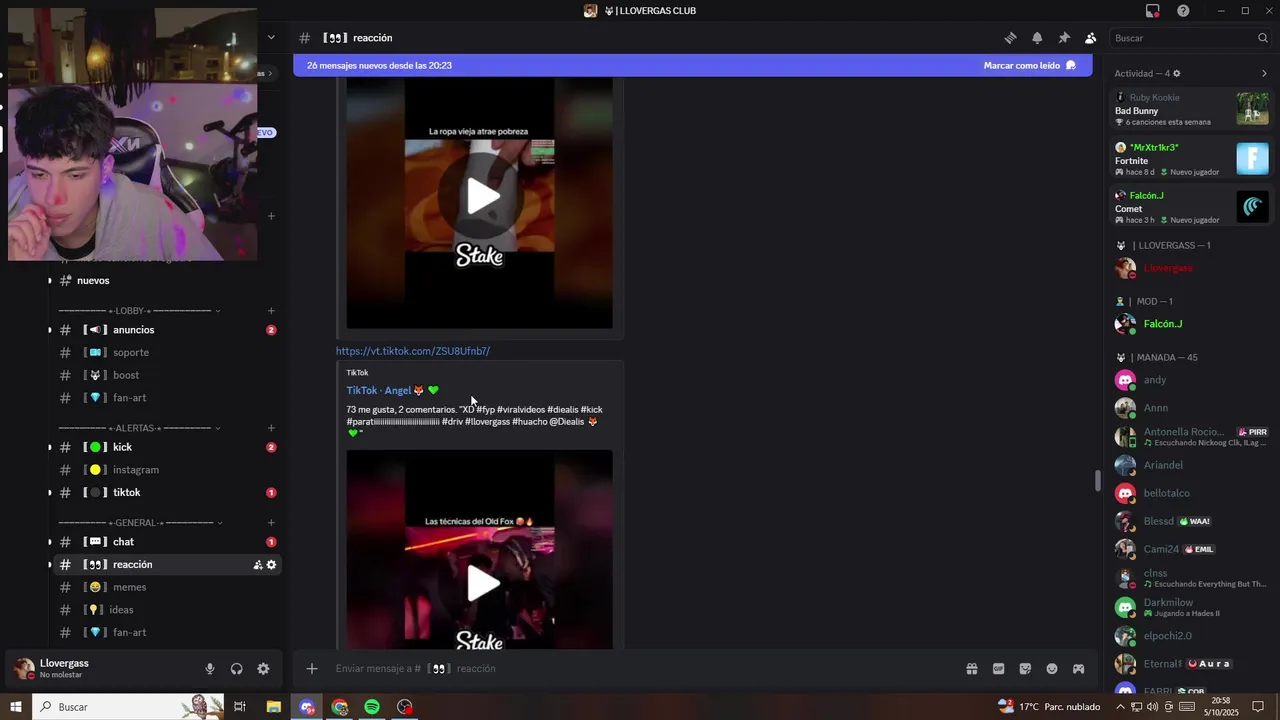This screenshot has height=720, width=1280.
Task: Open user settings gear in user panel
Action: click(x=263, y=669)
